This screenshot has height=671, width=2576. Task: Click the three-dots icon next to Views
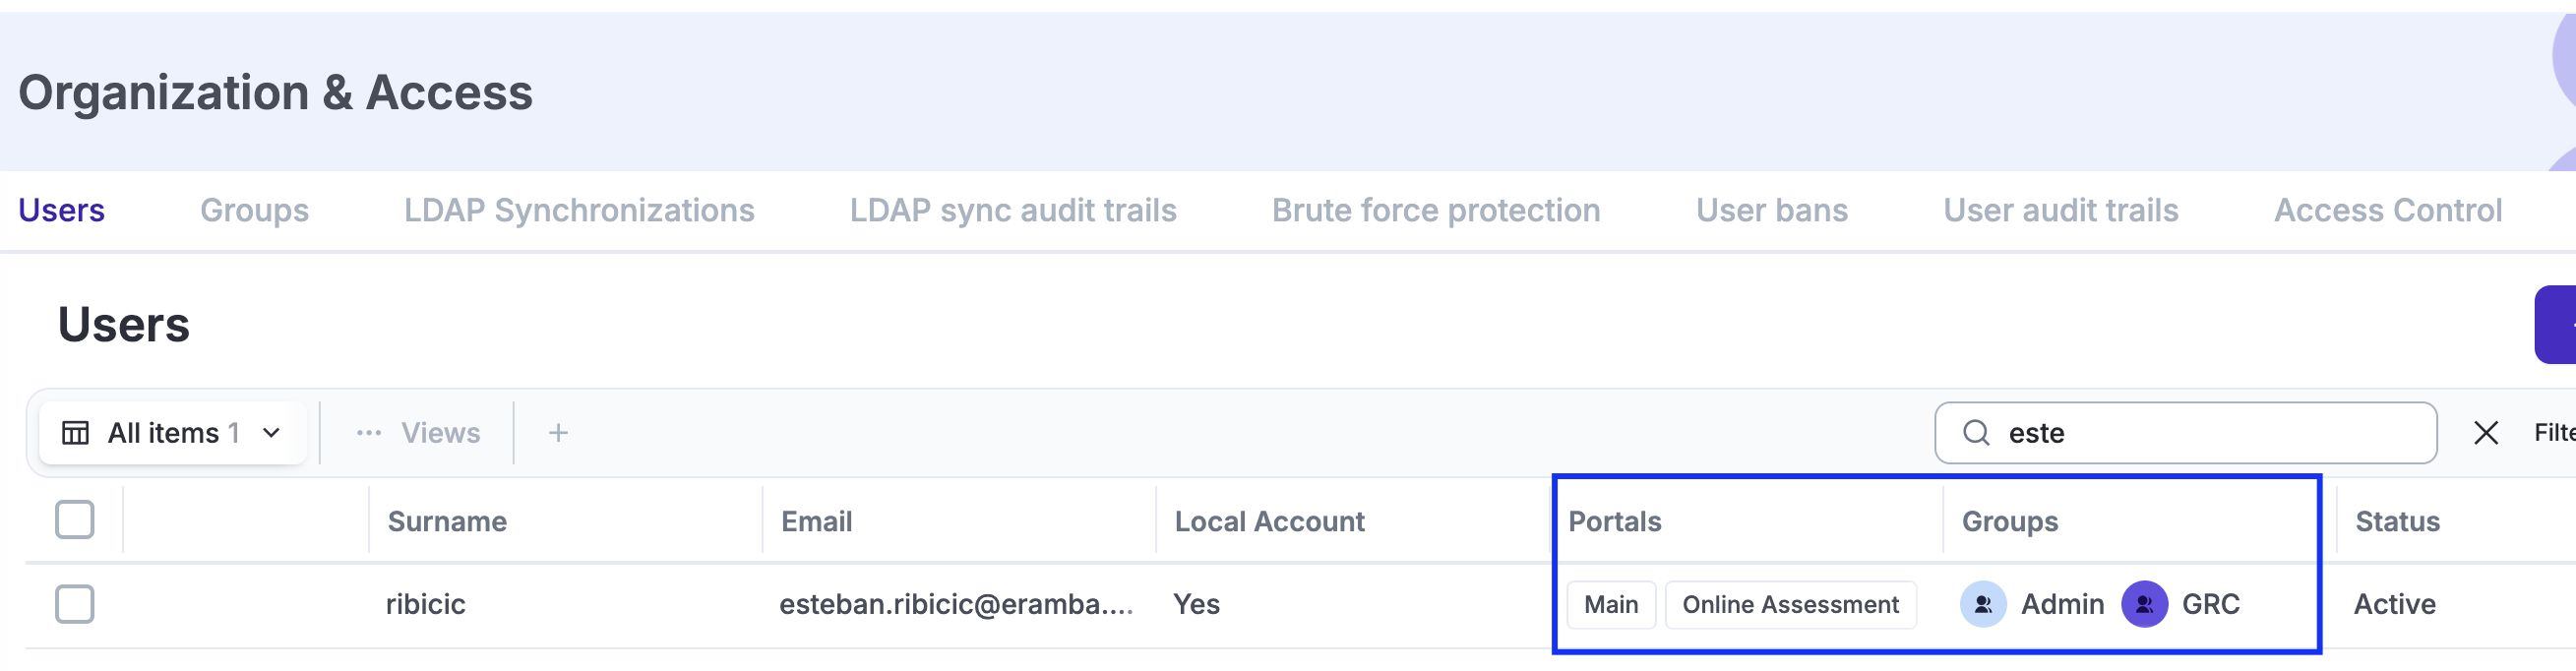[369, 433]
